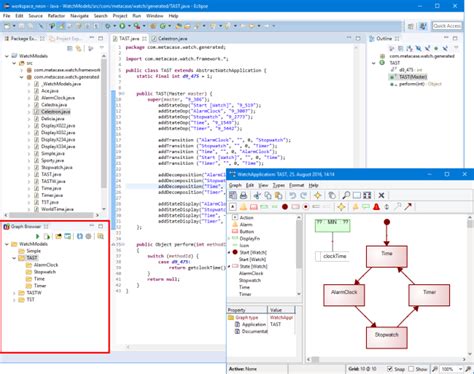The image size is (474, 374).
Task: Click the fit-to-window icon in WatchApplication toolbar
Action: pos(367,195)
